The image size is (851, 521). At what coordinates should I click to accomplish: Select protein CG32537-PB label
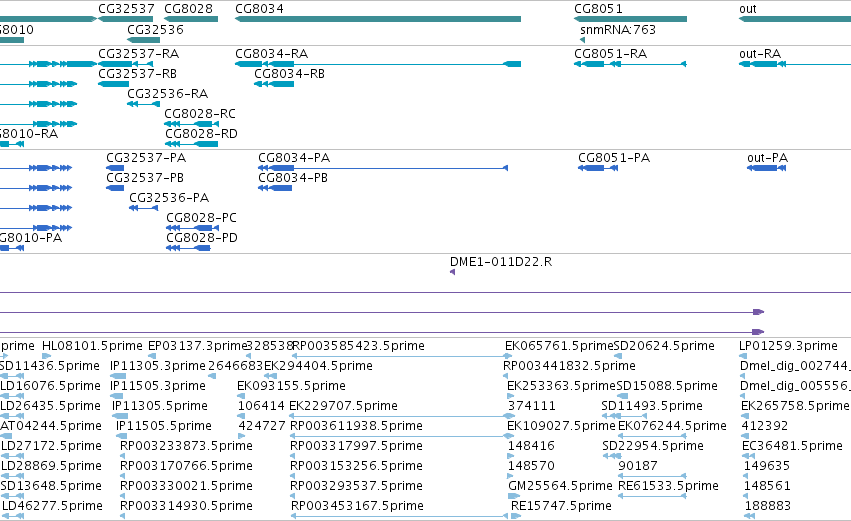pos(145,178)
